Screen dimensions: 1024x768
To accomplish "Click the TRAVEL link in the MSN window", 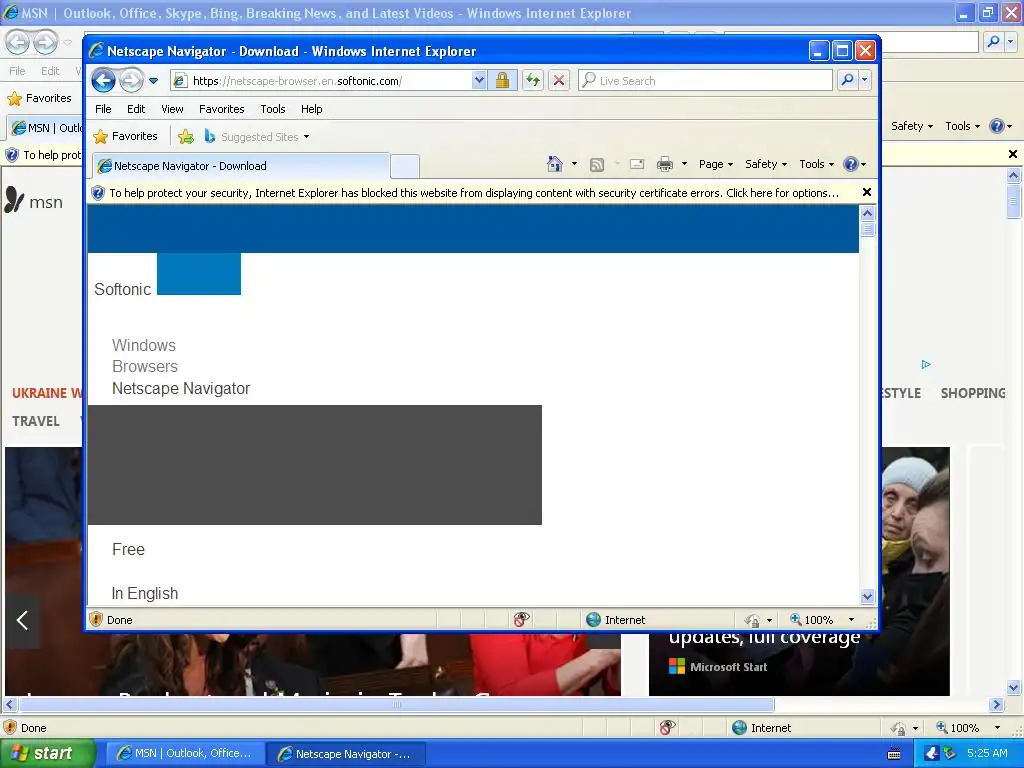I will [35, 421].
